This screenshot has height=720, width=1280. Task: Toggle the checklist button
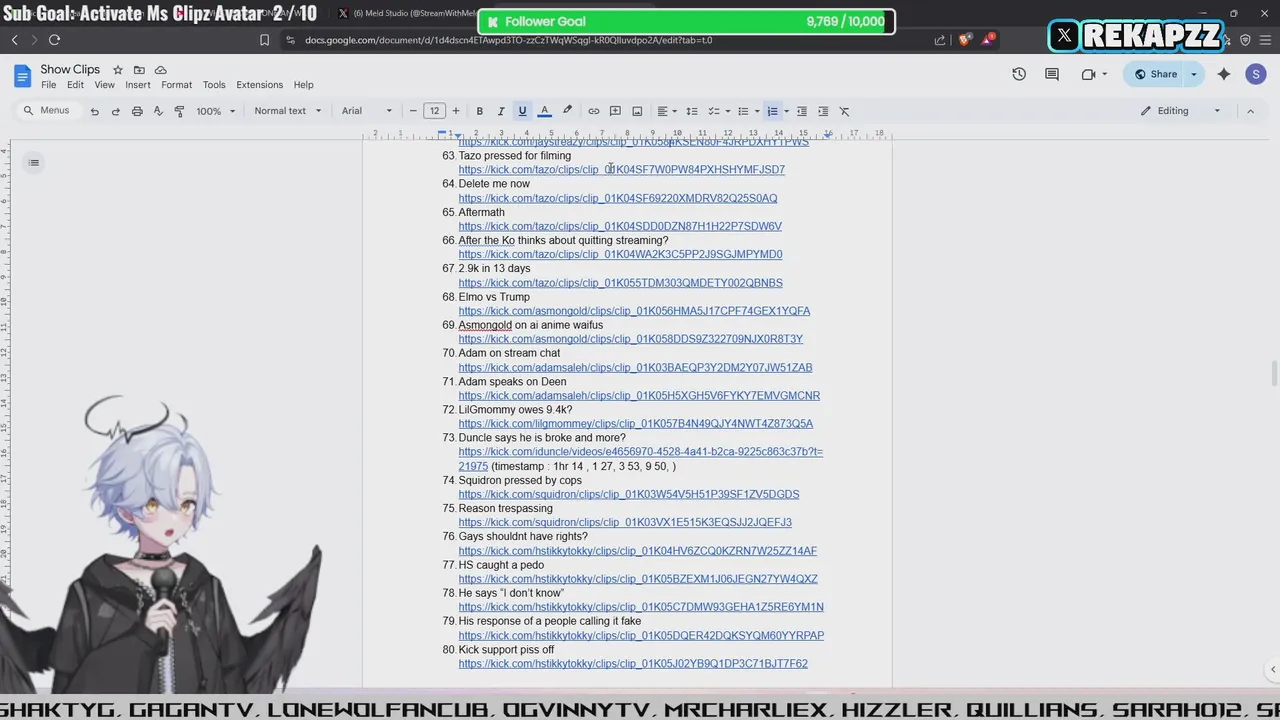point(714,111)
